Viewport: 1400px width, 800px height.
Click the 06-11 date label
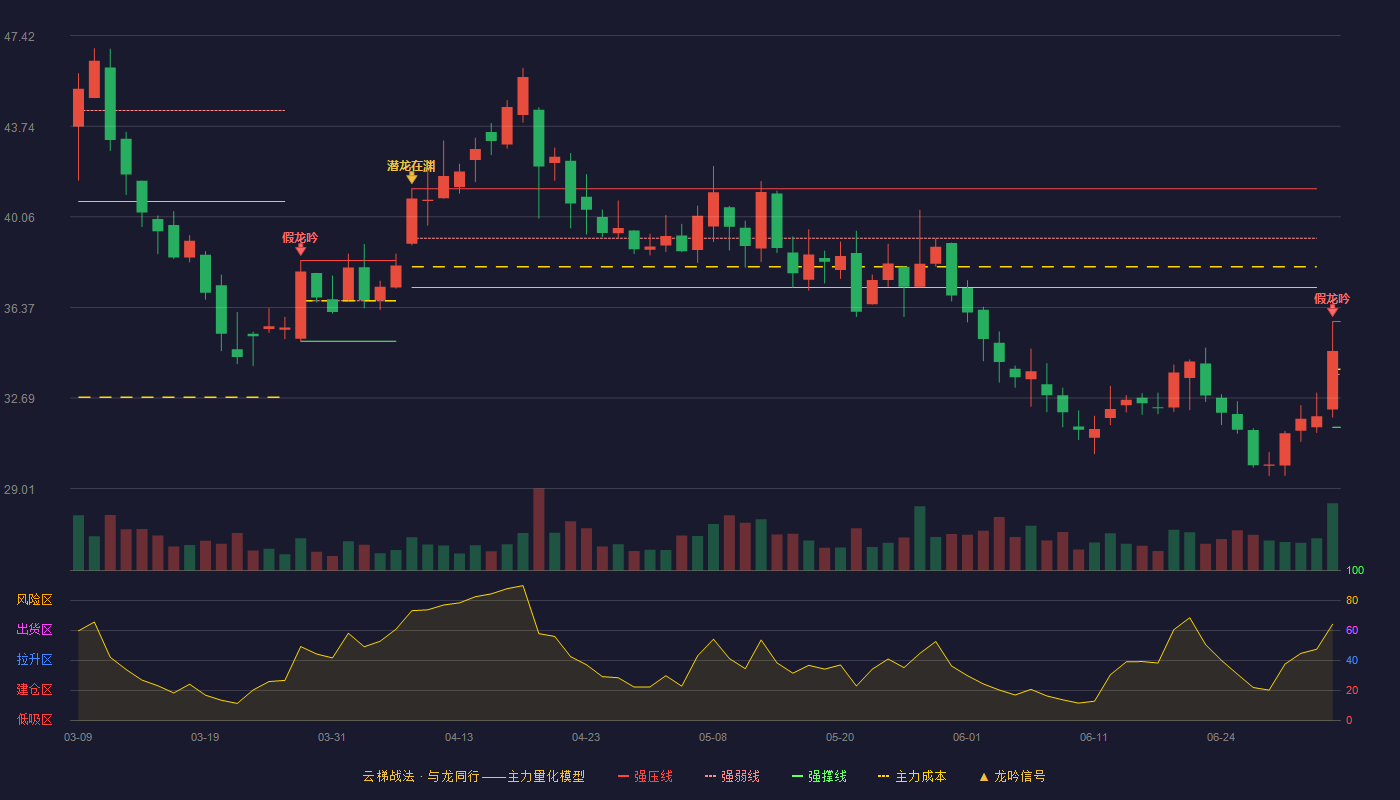pos(1094,737)
